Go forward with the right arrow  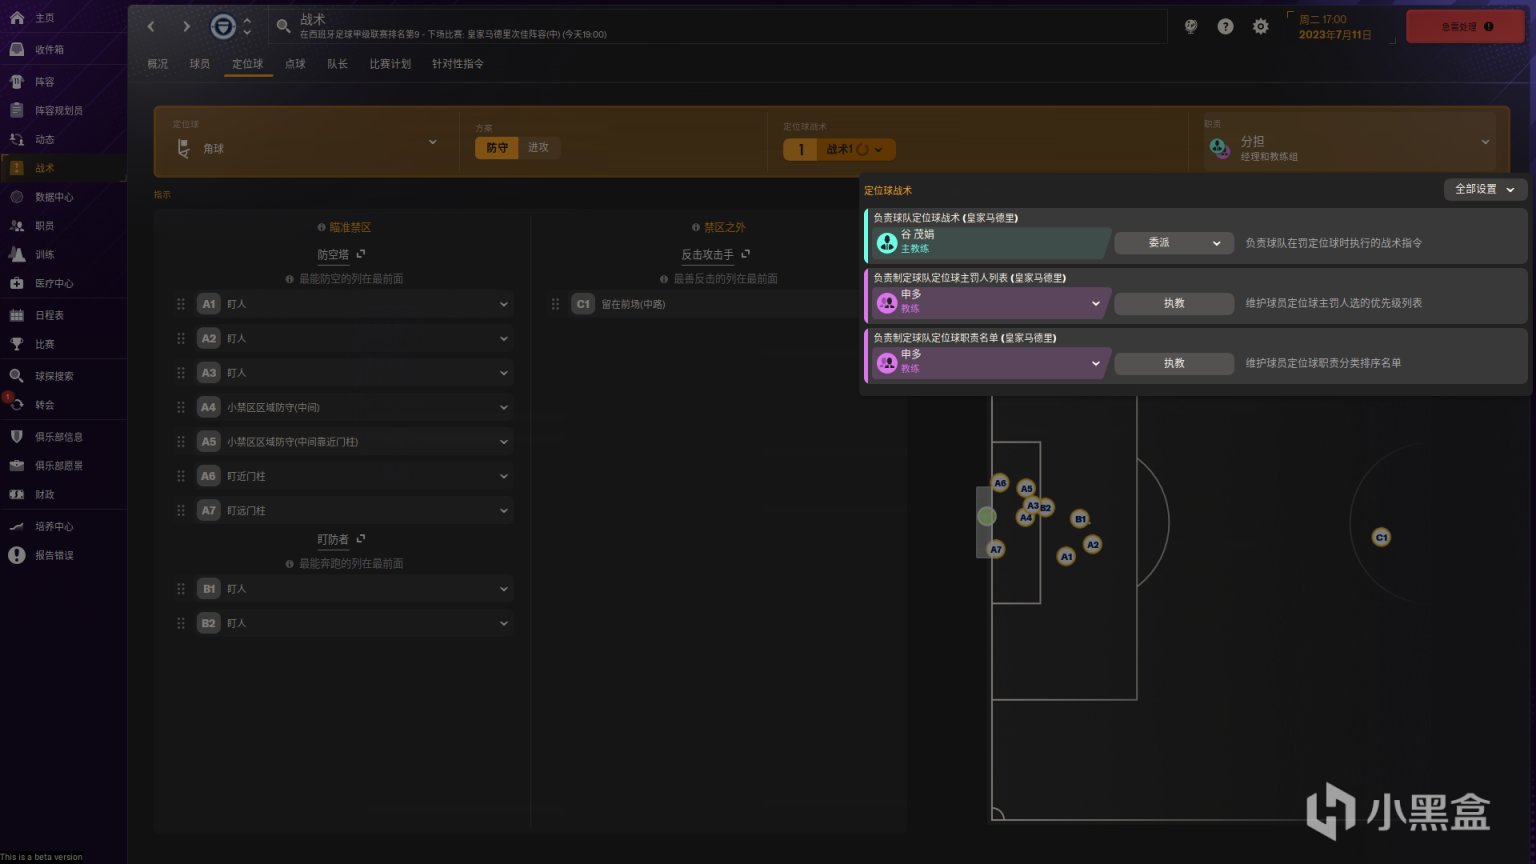pyautogui.click(x=186, y=26)
